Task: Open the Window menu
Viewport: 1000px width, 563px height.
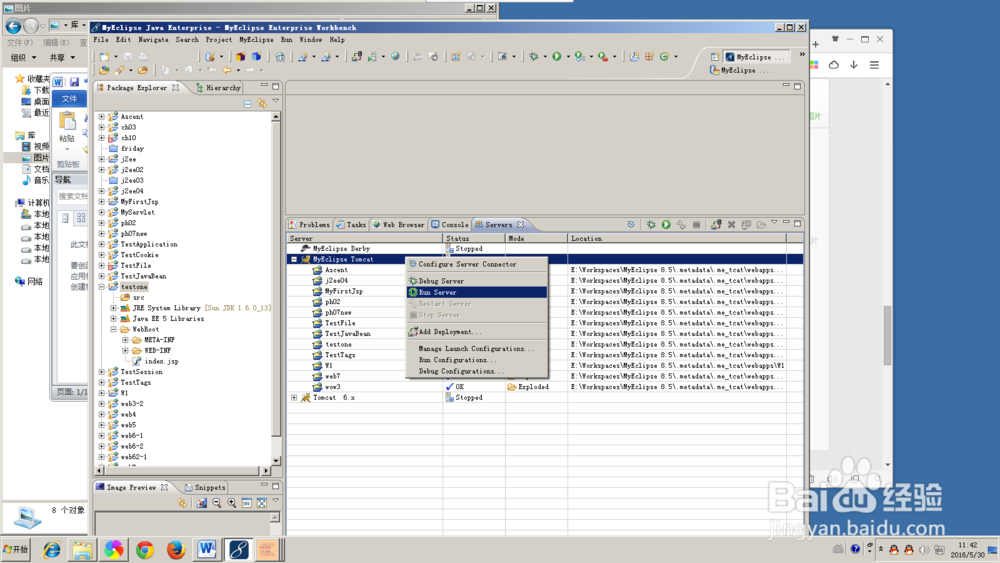Action: [x=311, y=40]
